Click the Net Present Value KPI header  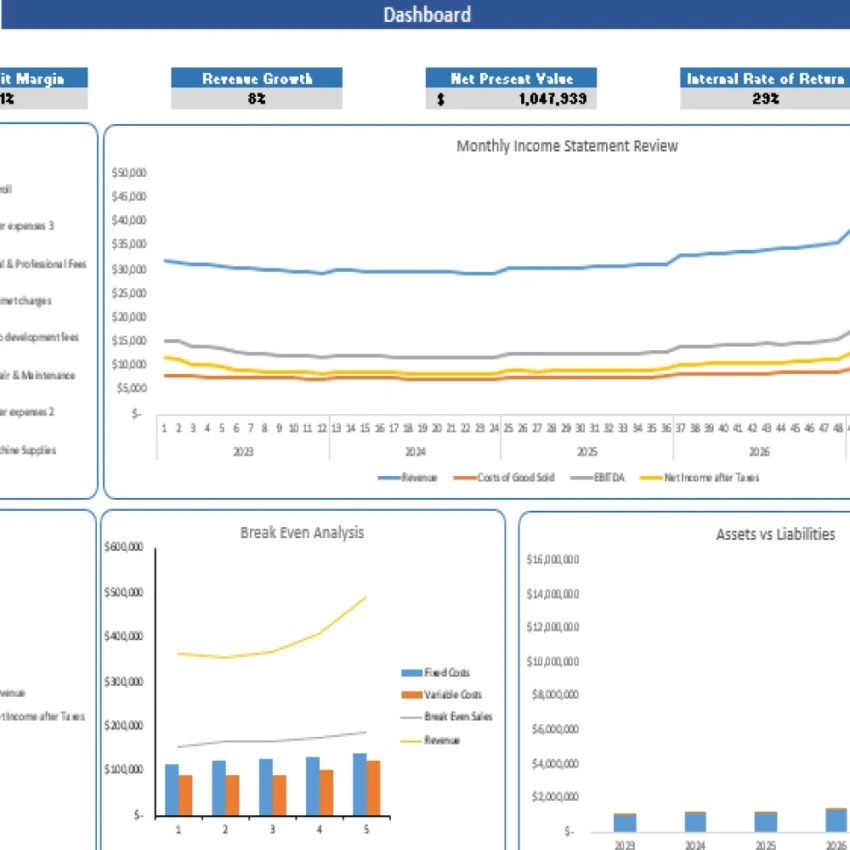(511, 78)
